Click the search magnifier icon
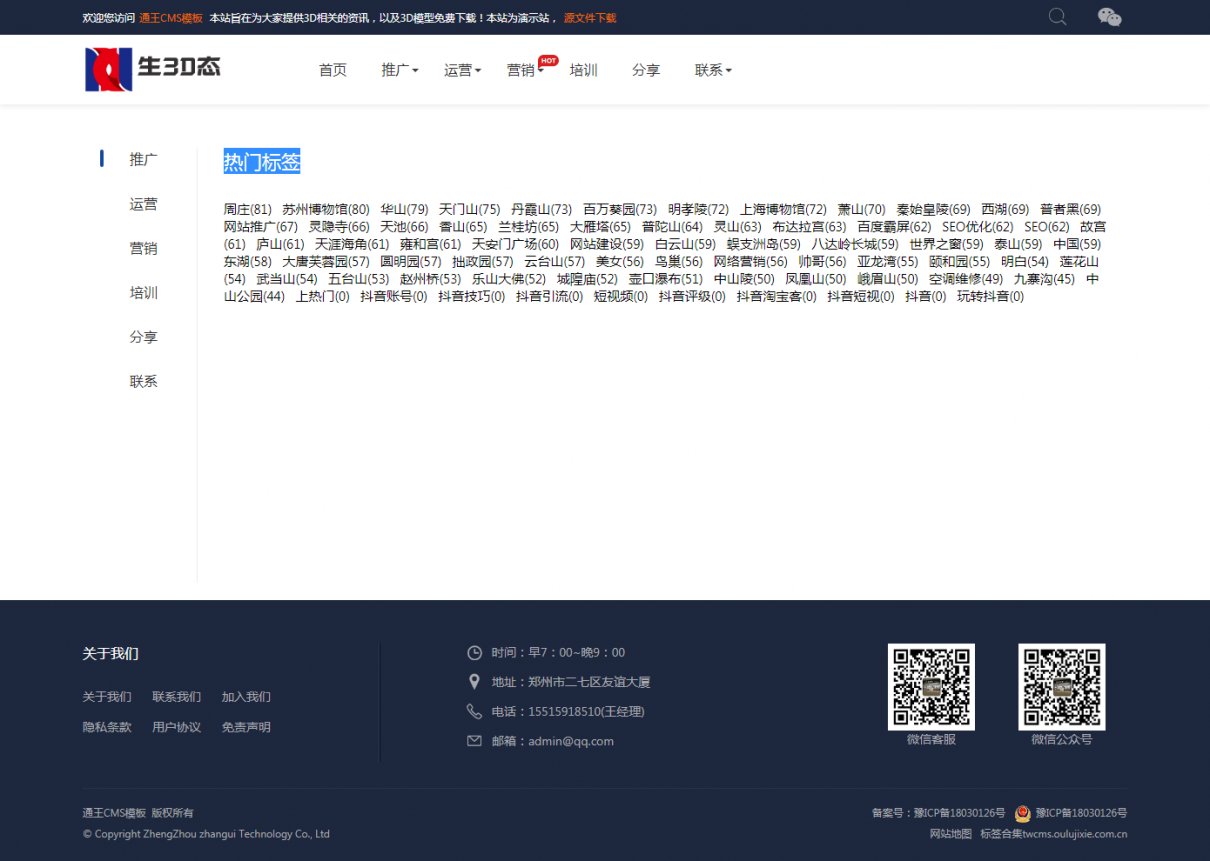Viewport: 1210px width, 861px height. tap(1057, 16)
